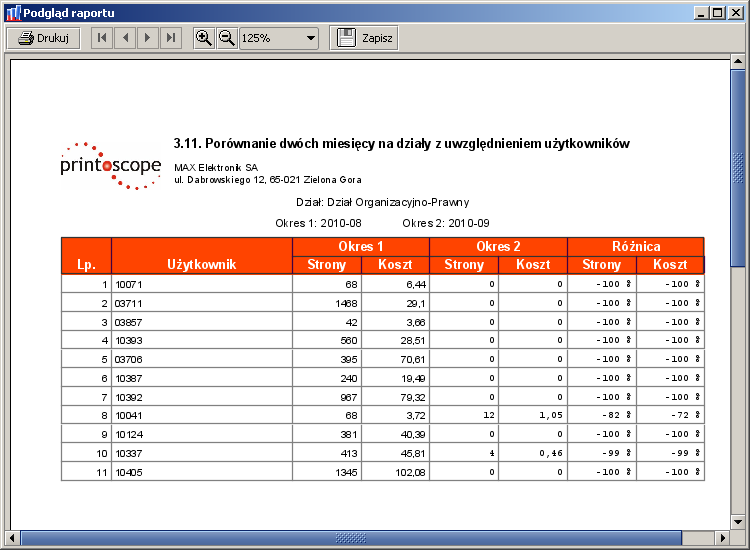Jump to the last report page
750x550 pixels.
coord(171,38)
